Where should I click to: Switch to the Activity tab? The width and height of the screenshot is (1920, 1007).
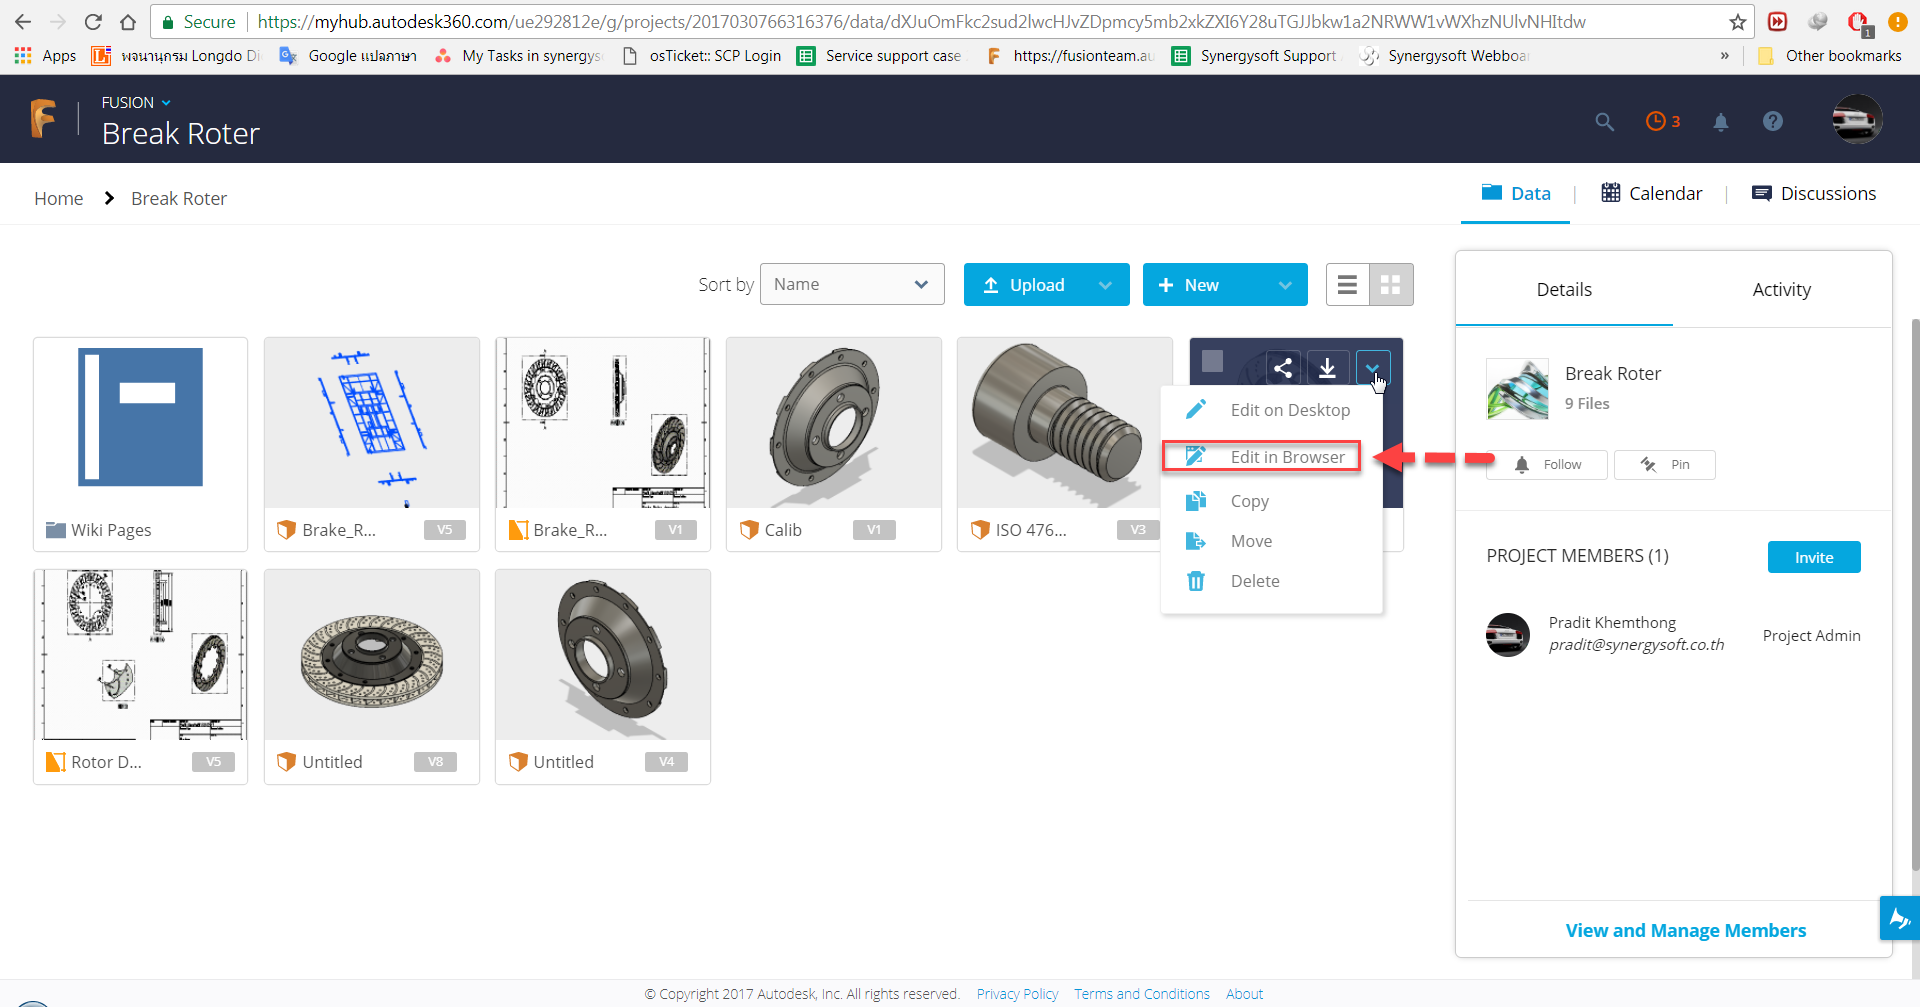(1781, 289)
